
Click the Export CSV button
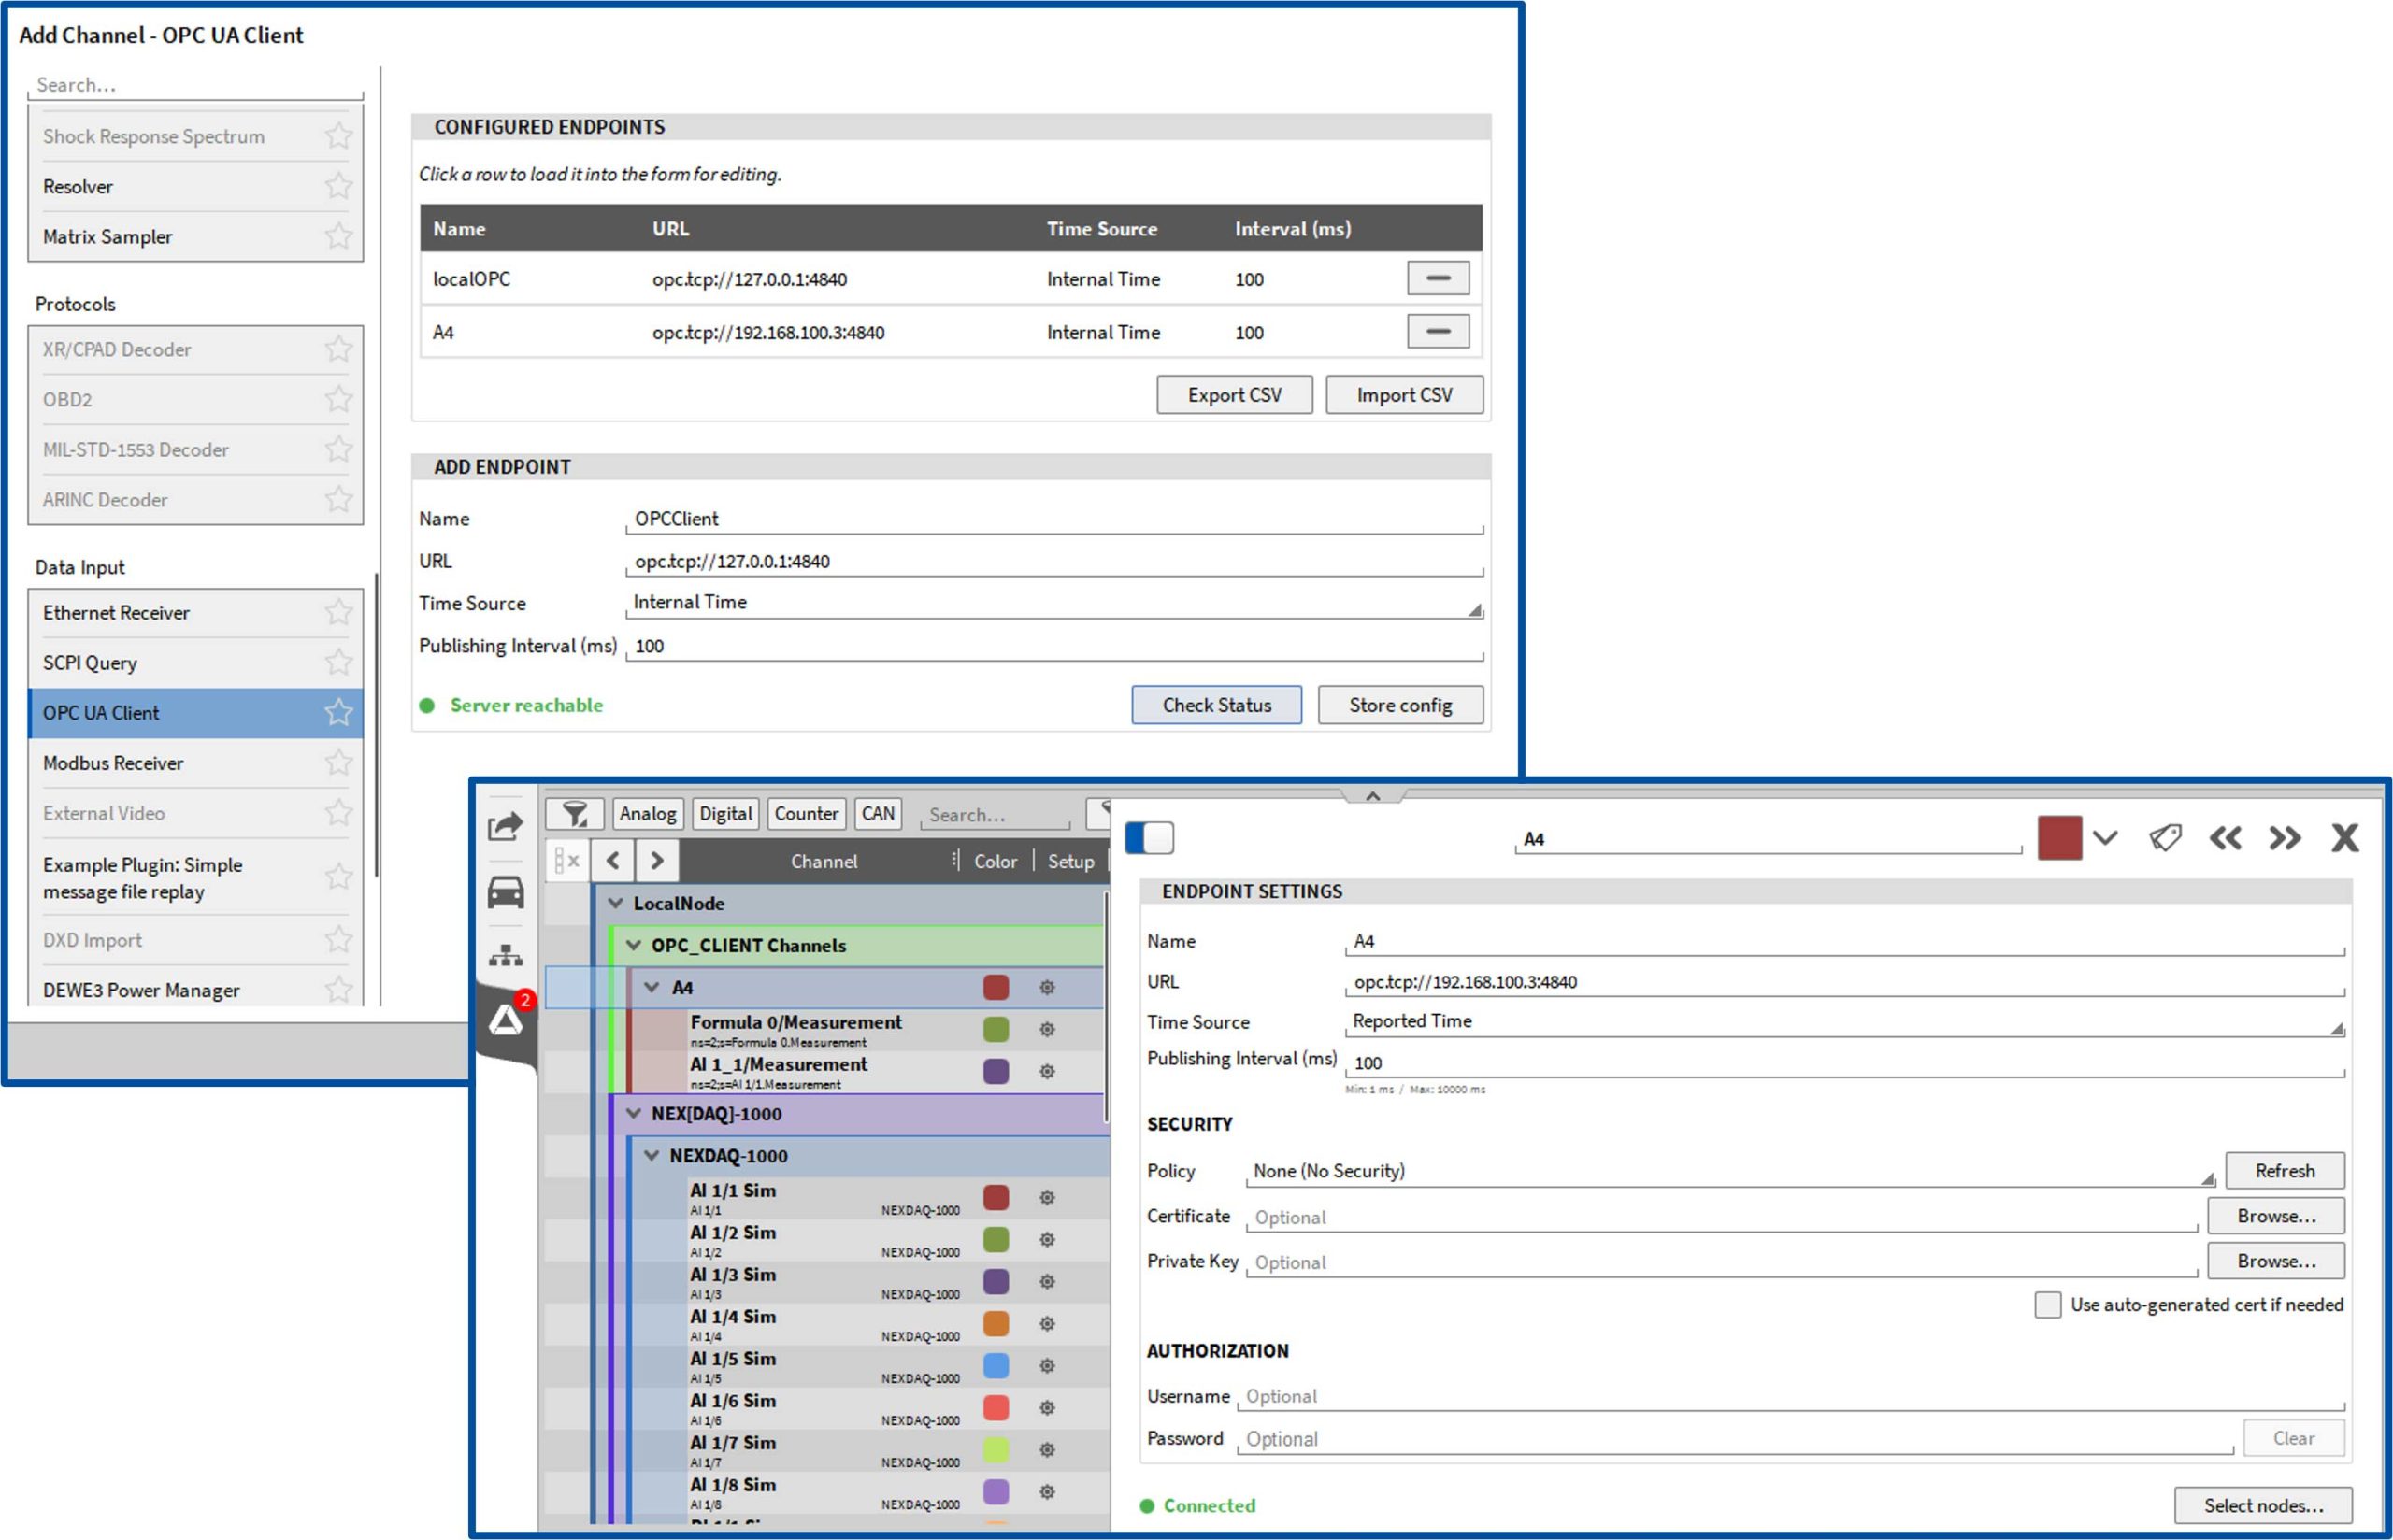click(x=1234, y=394)
